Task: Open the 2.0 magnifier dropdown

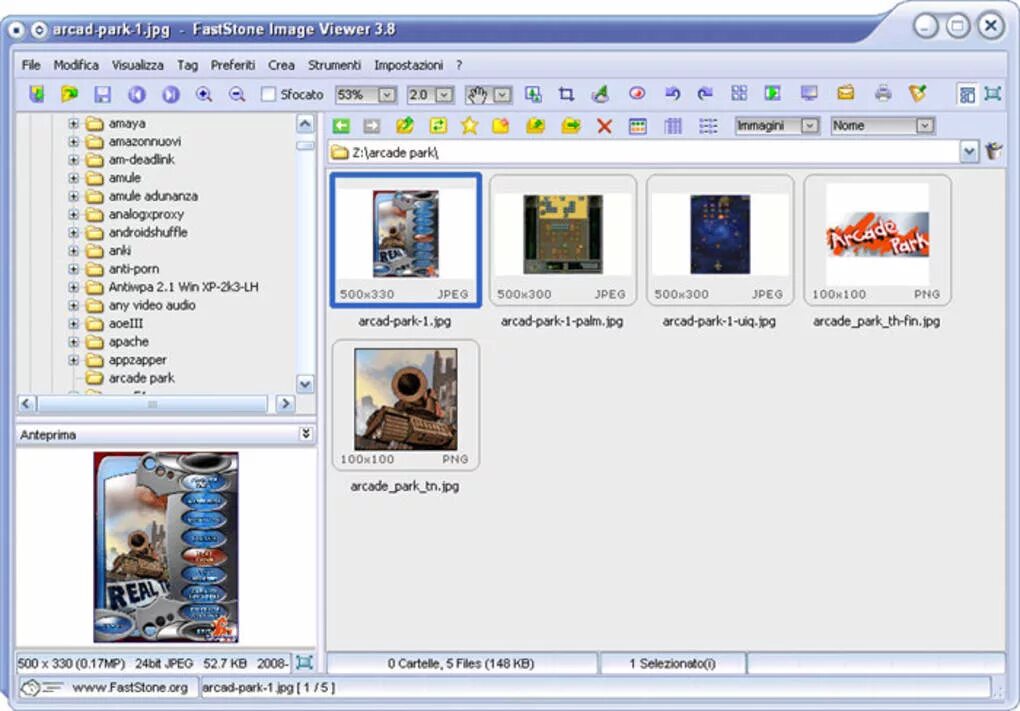Action: [444, 95]
